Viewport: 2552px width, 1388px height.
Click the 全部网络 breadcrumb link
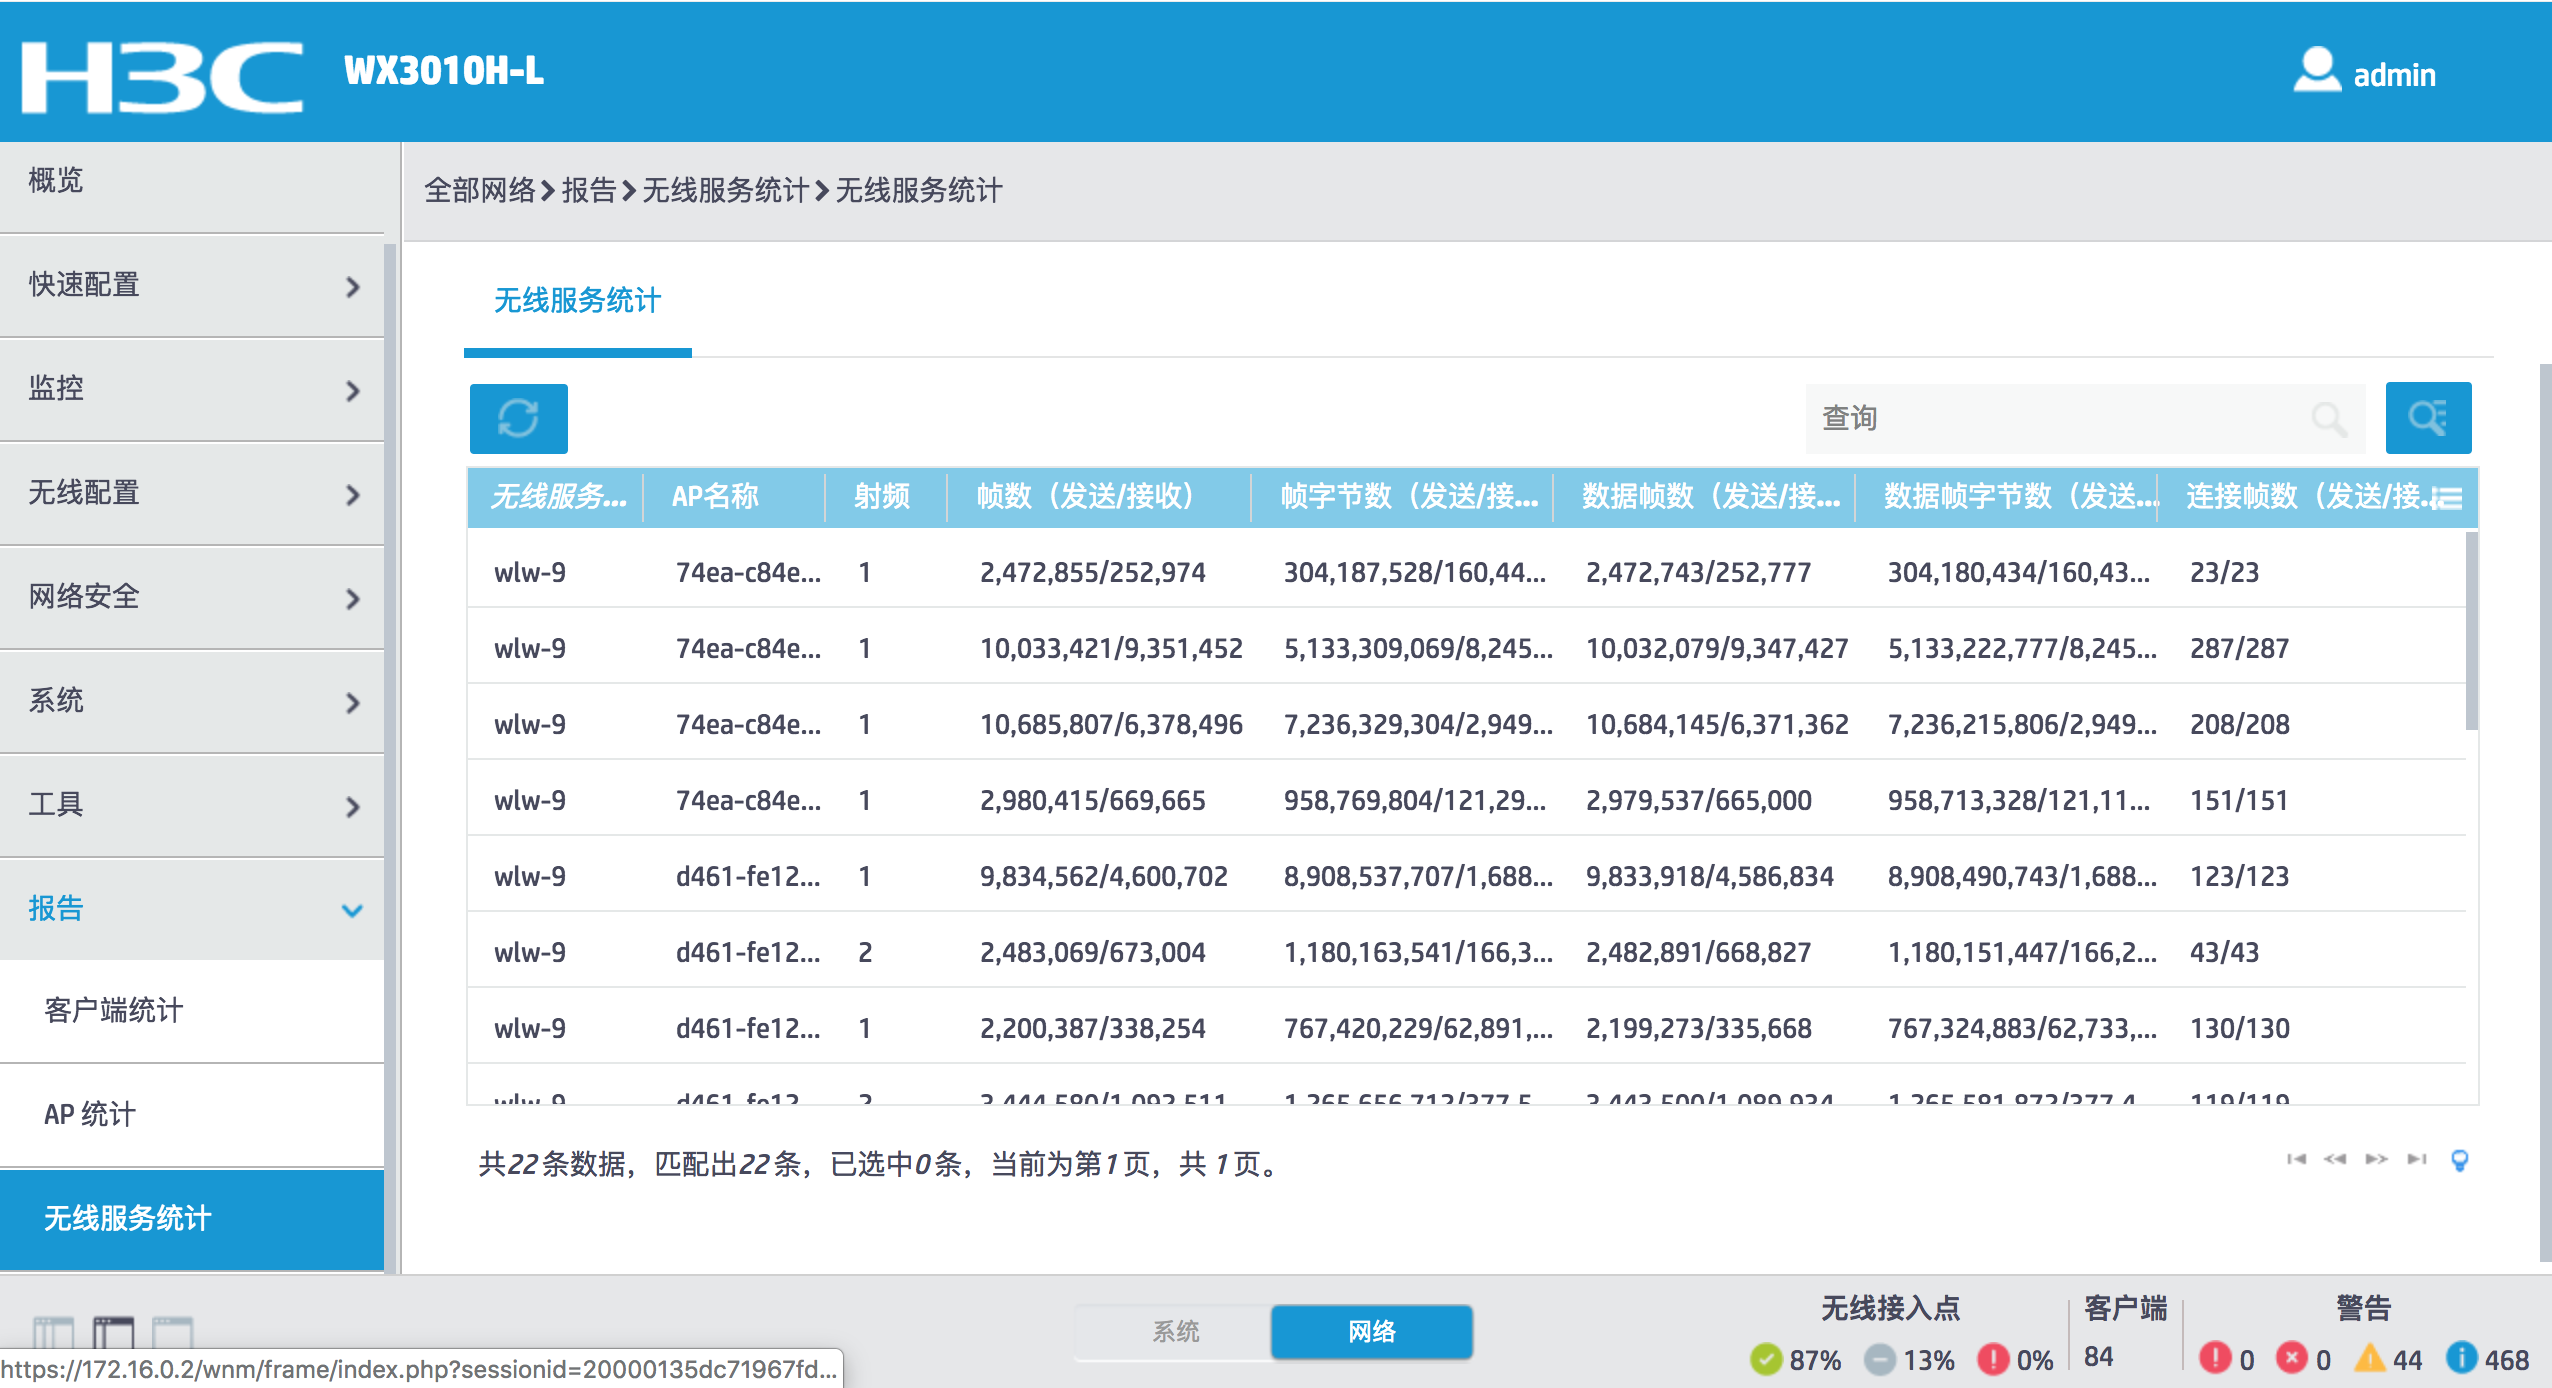480,190
